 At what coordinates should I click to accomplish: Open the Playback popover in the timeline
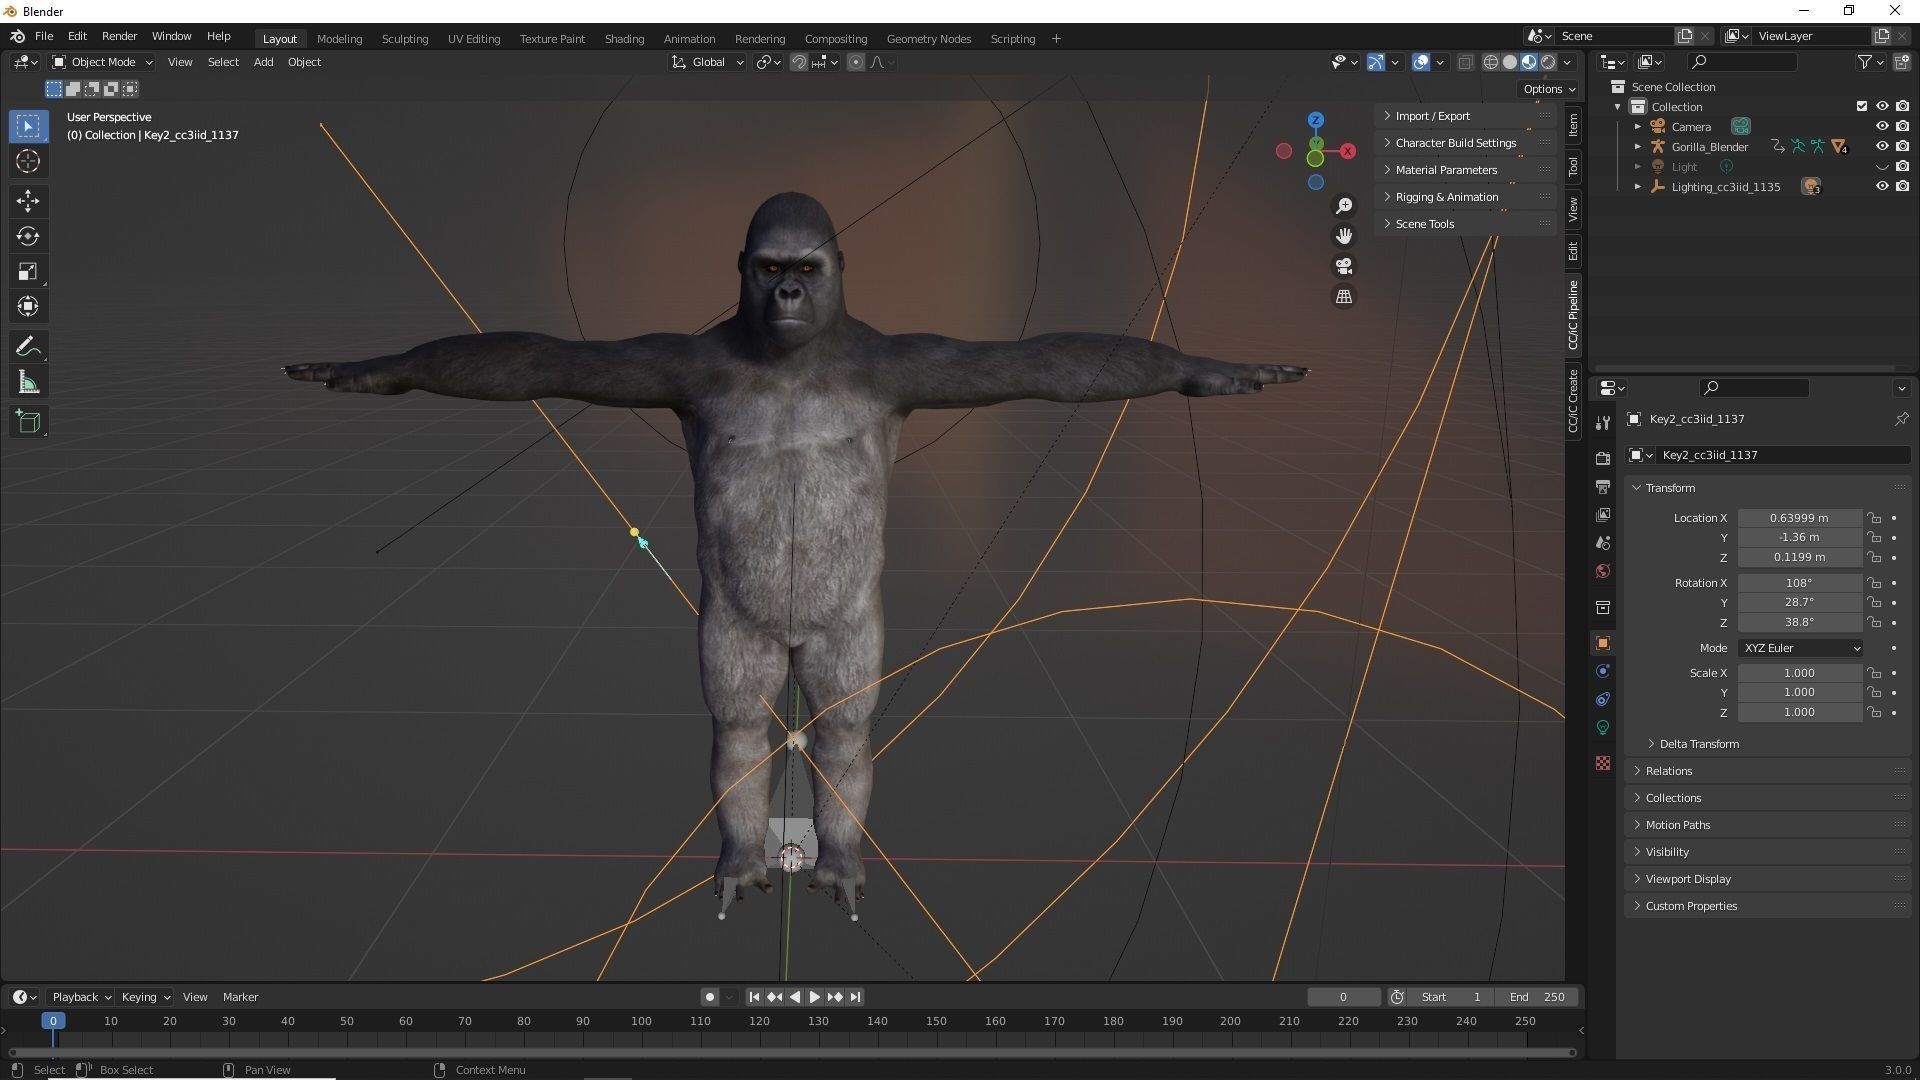[x=81, y=997]
